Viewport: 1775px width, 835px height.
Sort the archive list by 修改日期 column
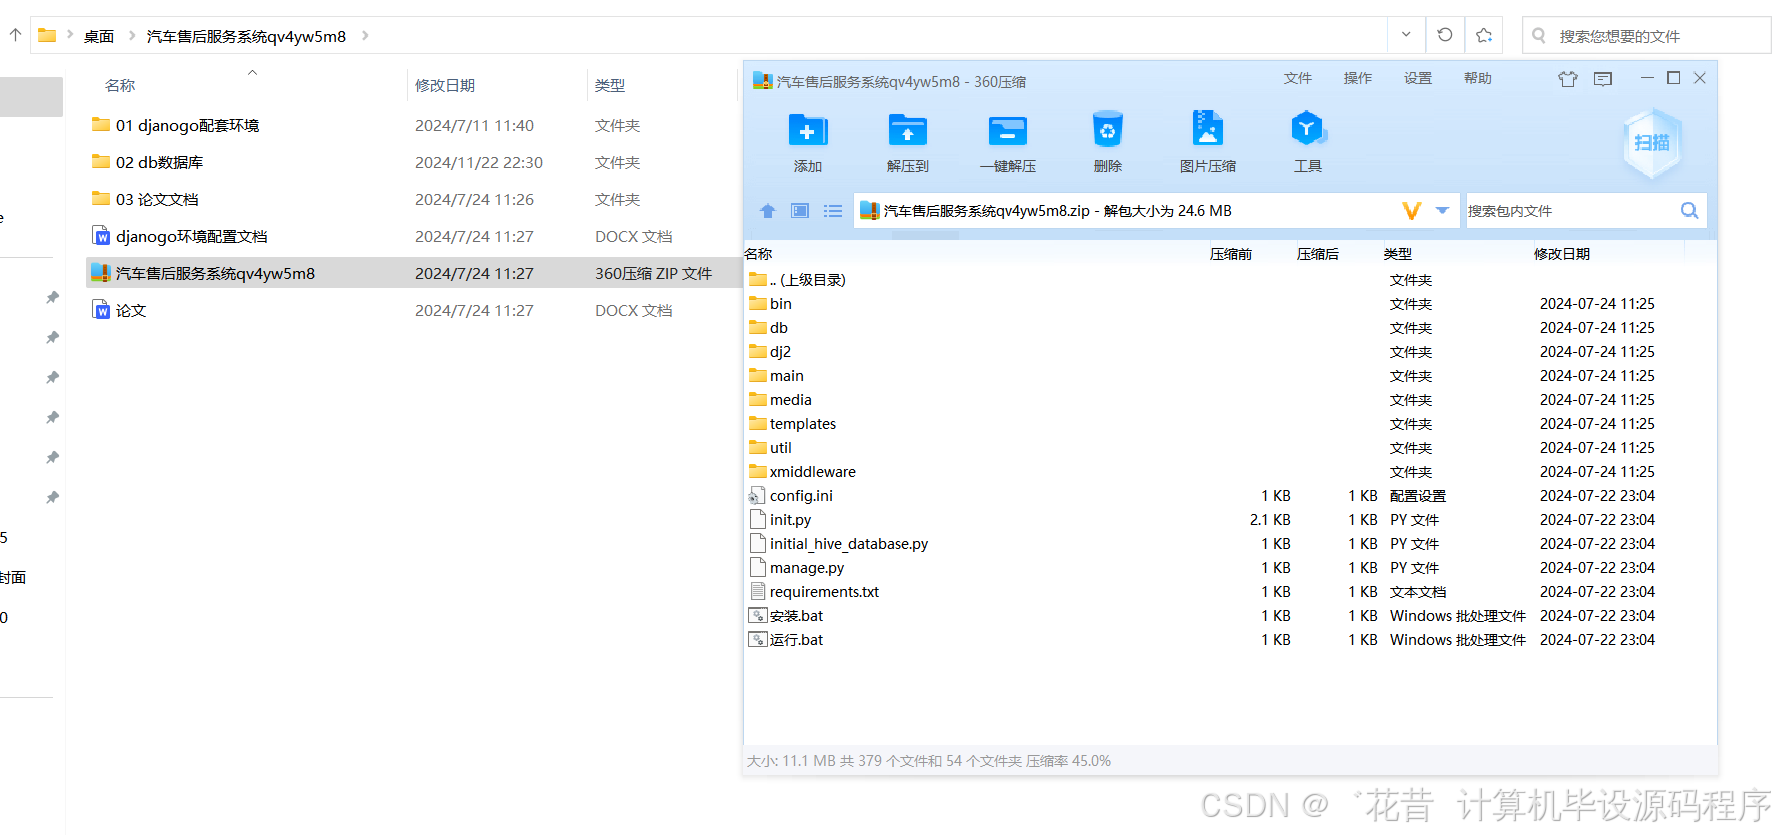tap(1562, 254)
